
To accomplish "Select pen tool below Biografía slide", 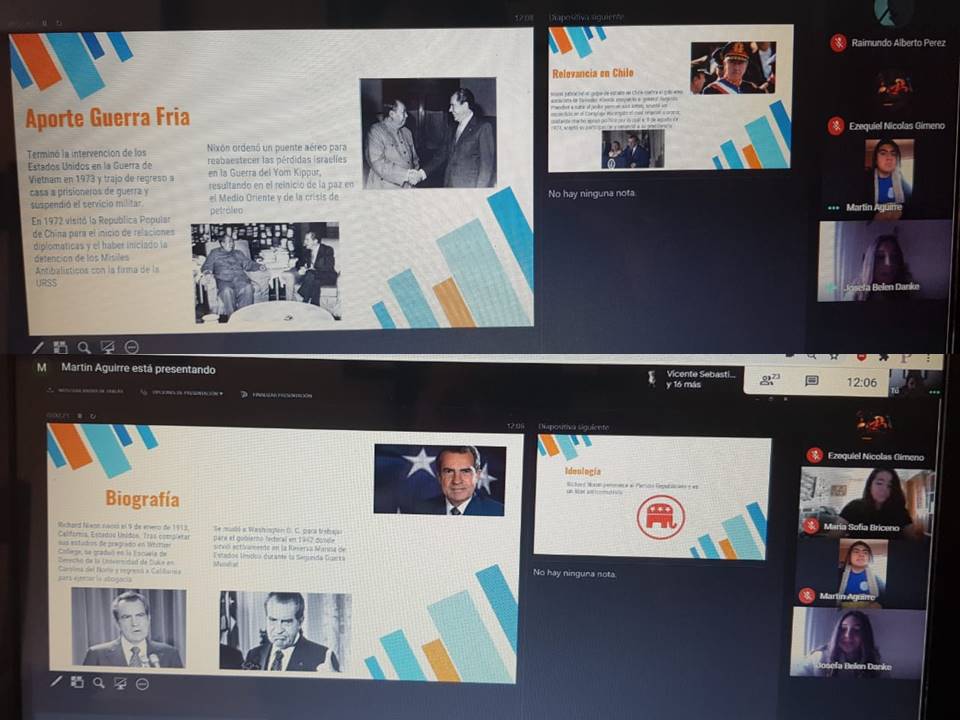I will coord(56,681).
